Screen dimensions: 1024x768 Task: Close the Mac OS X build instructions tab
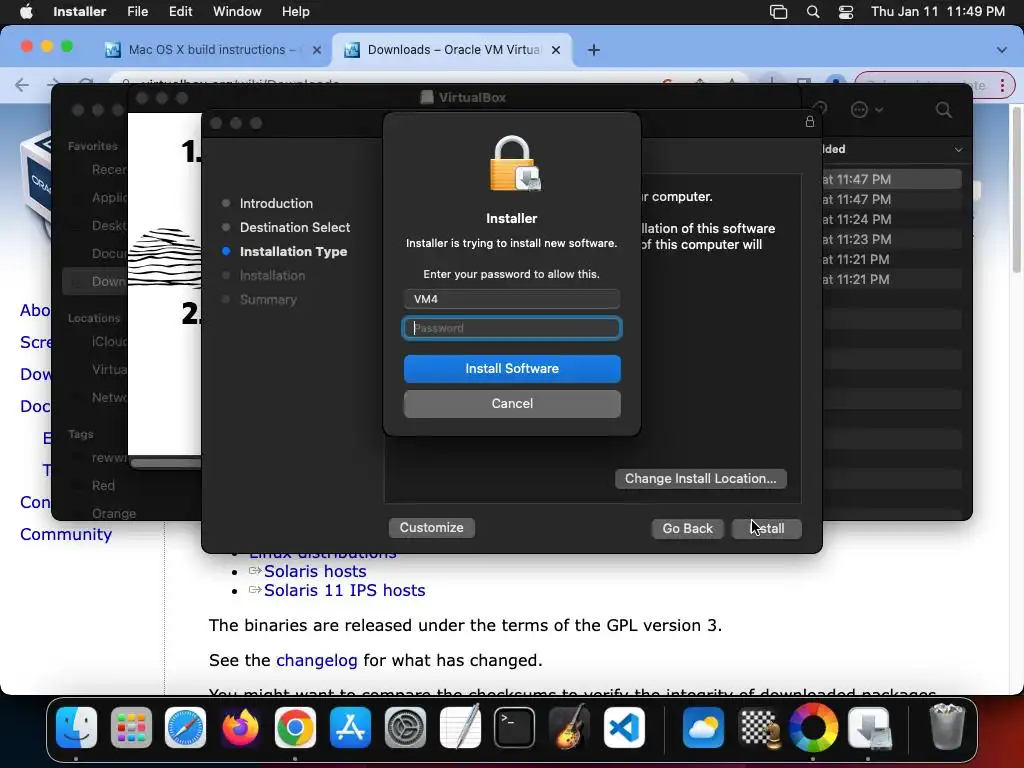[x=317, y=50]
